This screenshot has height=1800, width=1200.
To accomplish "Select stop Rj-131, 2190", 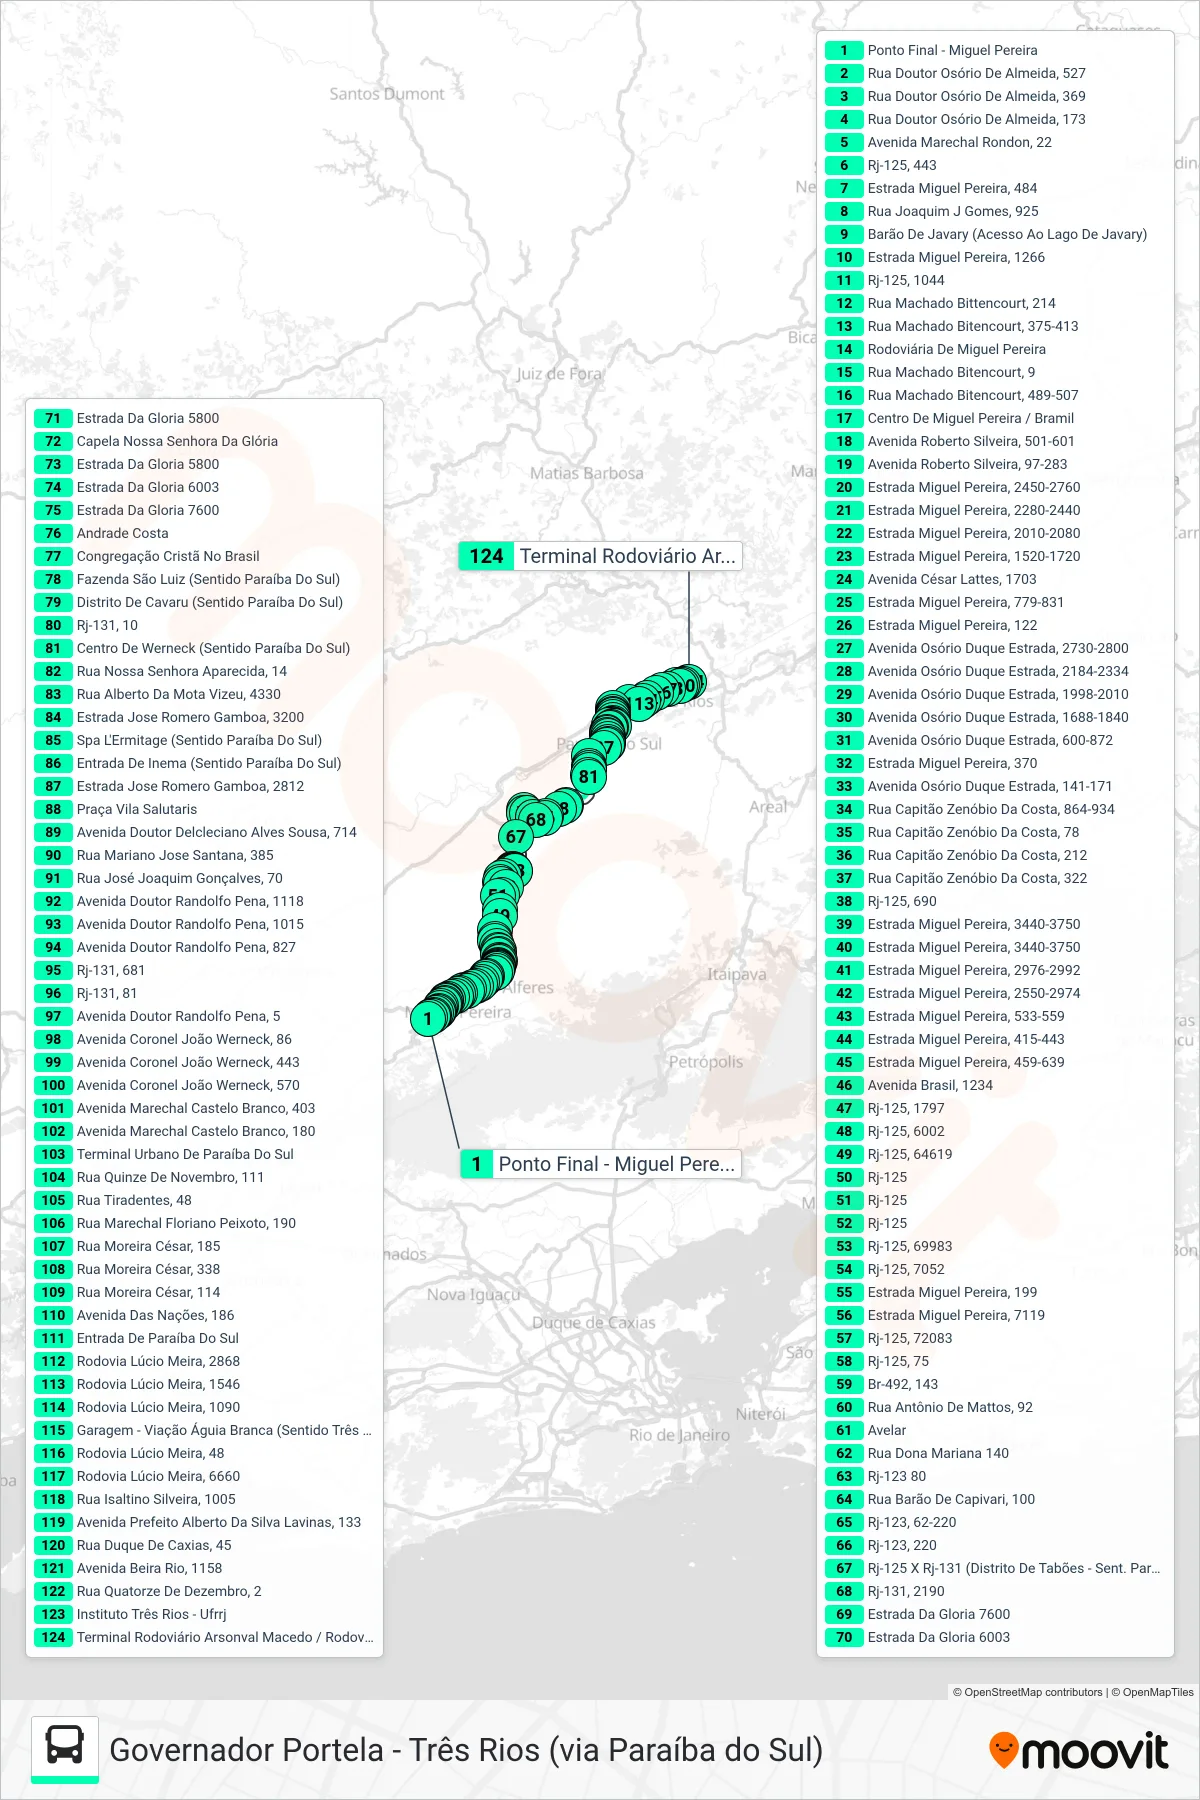I will click(885, 1591).
